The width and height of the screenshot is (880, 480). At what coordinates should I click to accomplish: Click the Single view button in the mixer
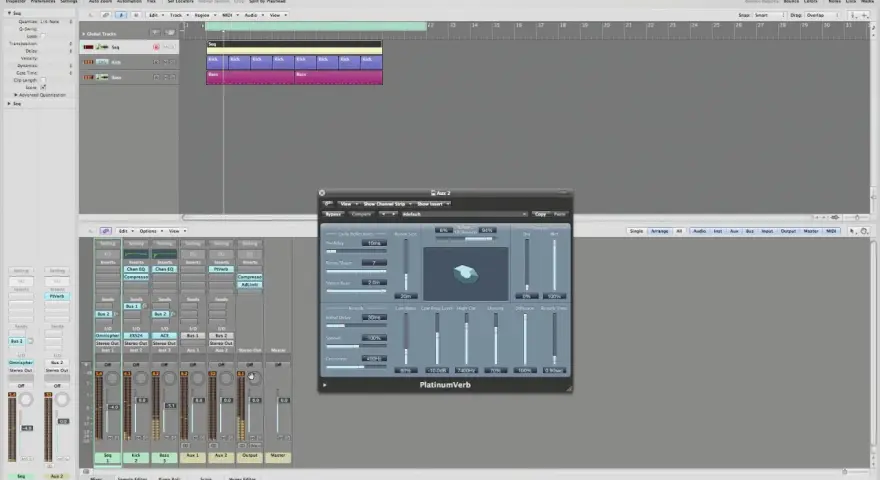pos(636,231)
